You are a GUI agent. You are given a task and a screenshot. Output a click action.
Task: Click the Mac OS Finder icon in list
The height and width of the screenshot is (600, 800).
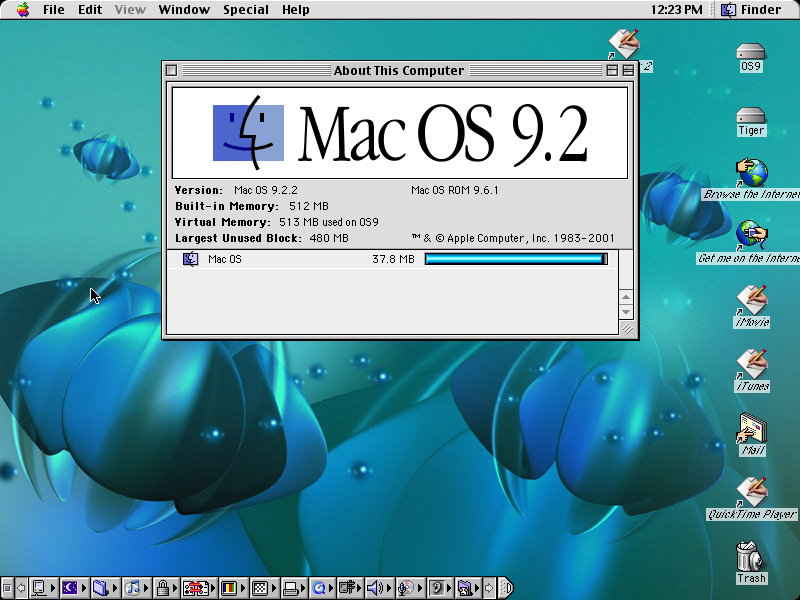coord(190,259)
